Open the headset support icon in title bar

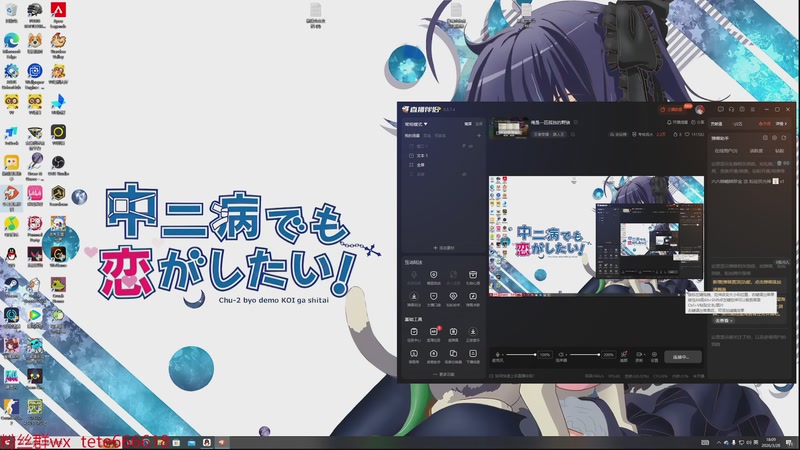pos(731,109)
